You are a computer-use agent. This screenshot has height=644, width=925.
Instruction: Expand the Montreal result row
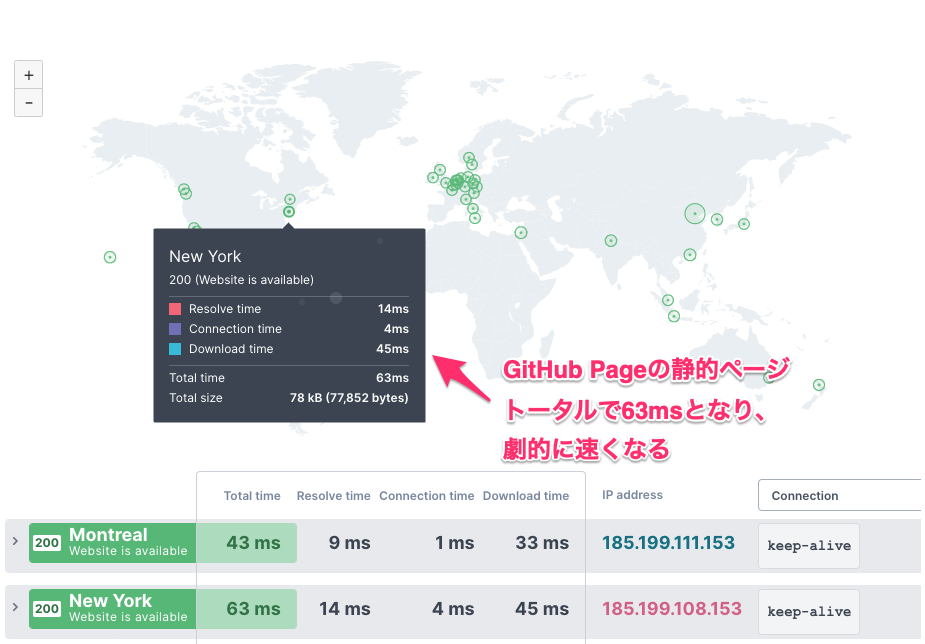pos(15,541)
